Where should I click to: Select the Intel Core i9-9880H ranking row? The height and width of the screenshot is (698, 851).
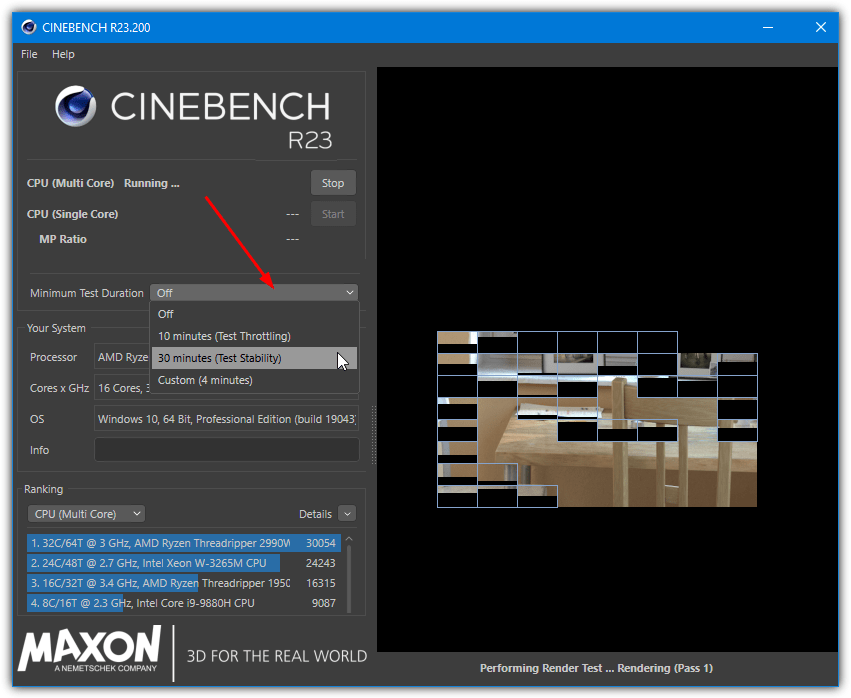(184, 604)
